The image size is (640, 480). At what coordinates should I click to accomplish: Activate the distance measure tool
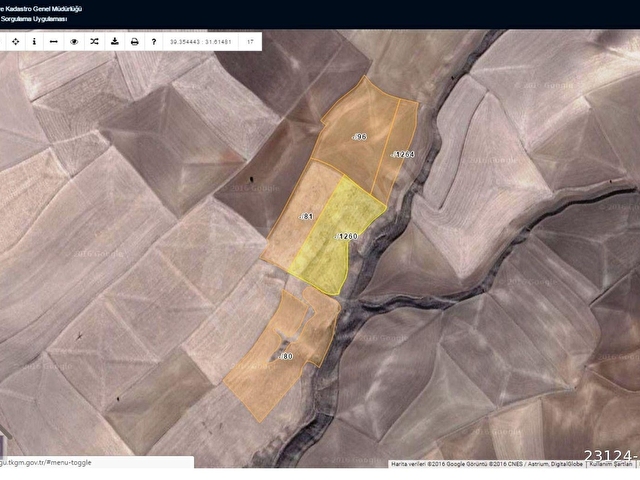[x=53, y=42]
